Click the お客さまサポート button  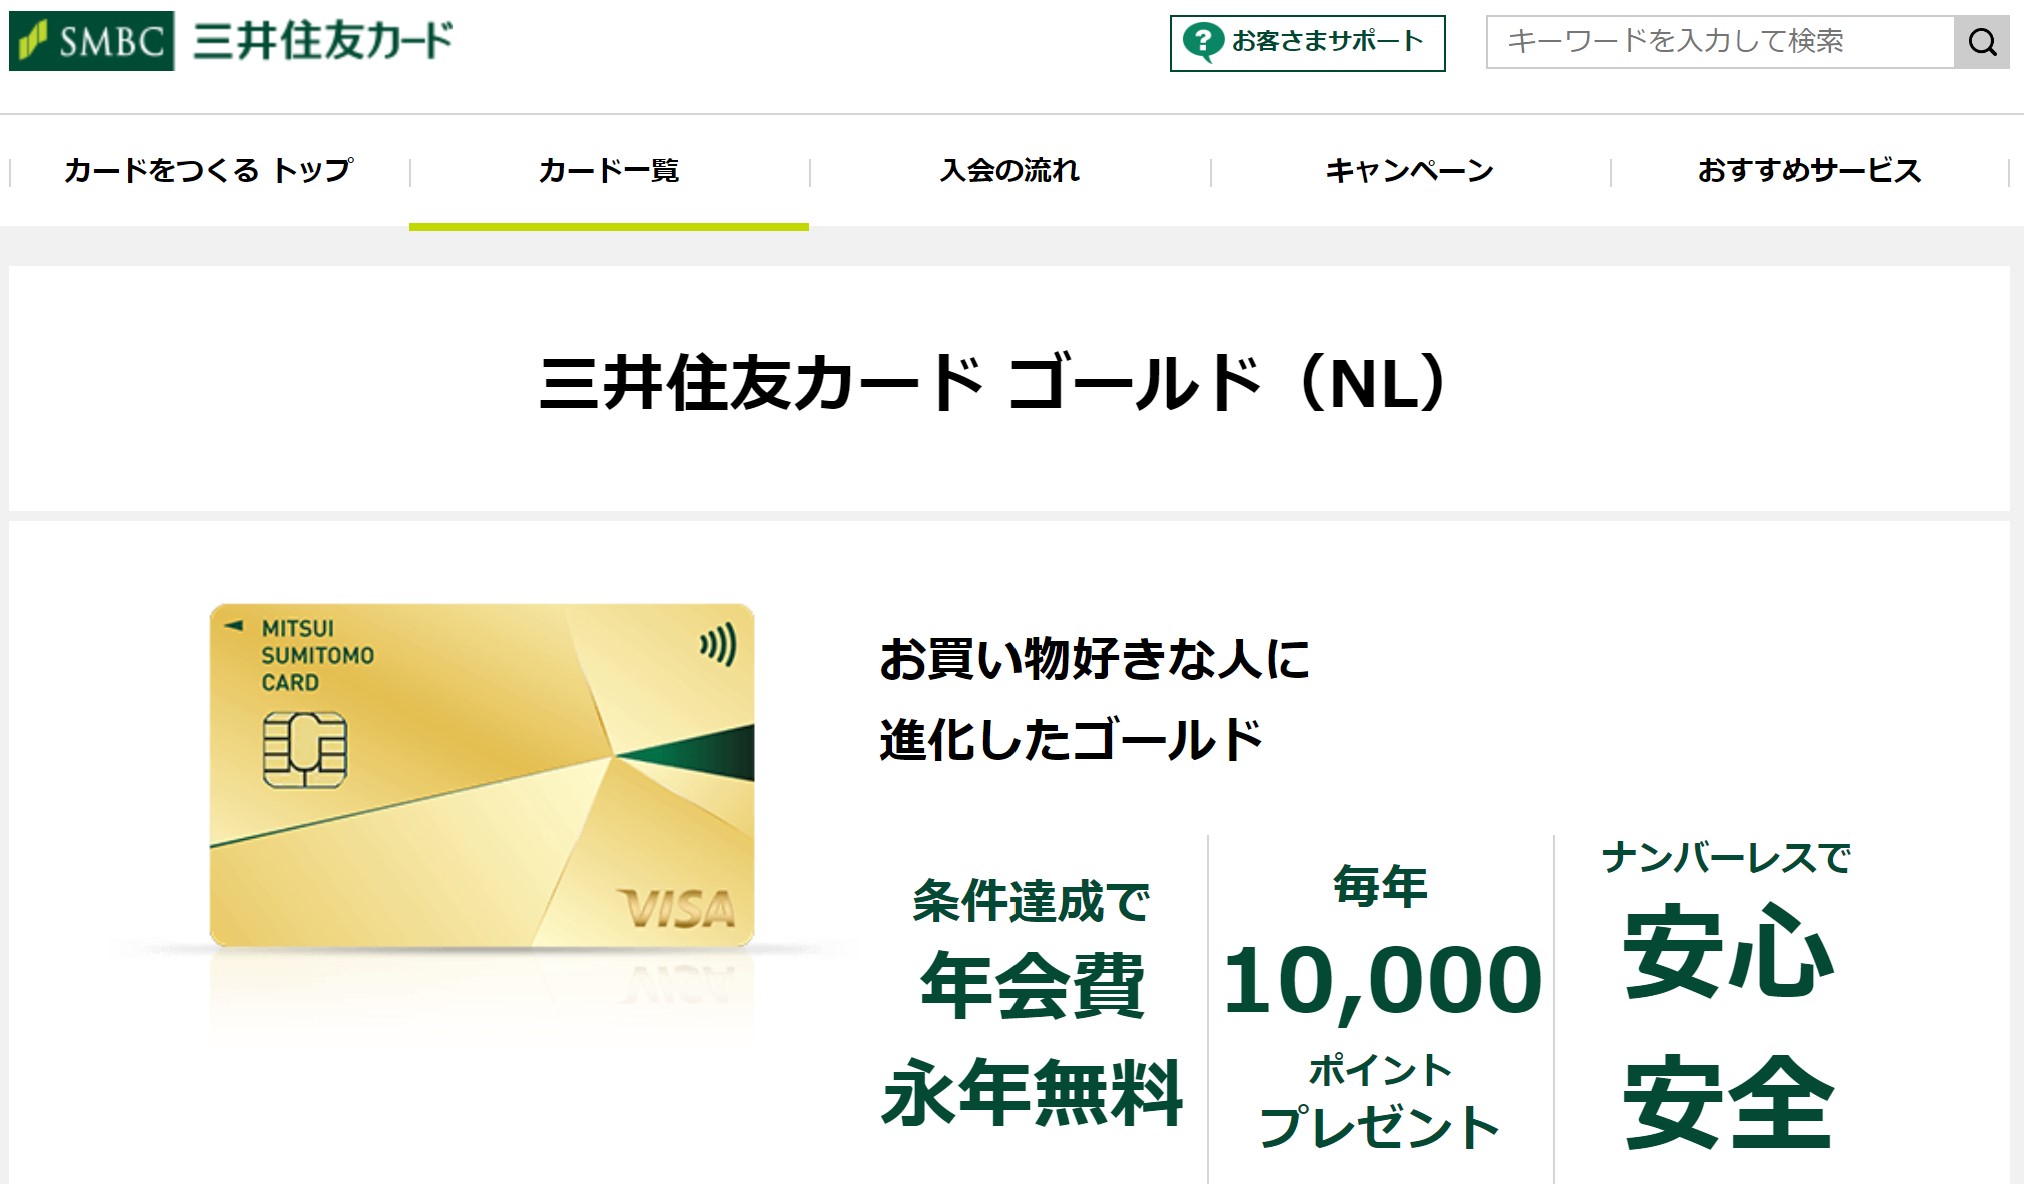[1307, 43]
